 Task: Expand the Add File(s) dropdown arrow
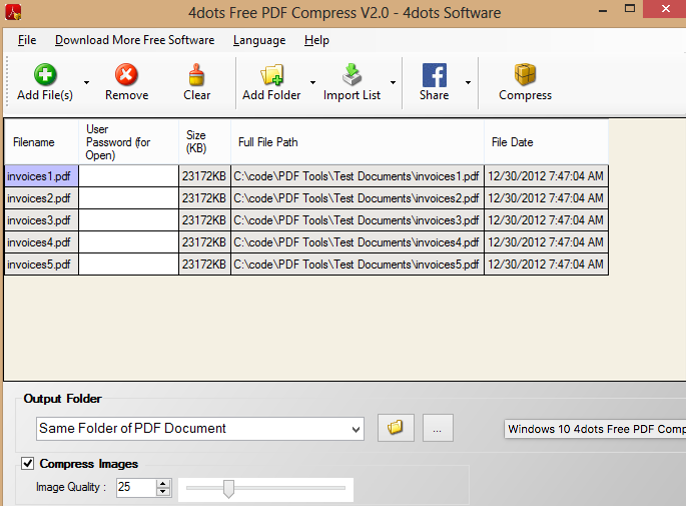click(x=86, y=83)
